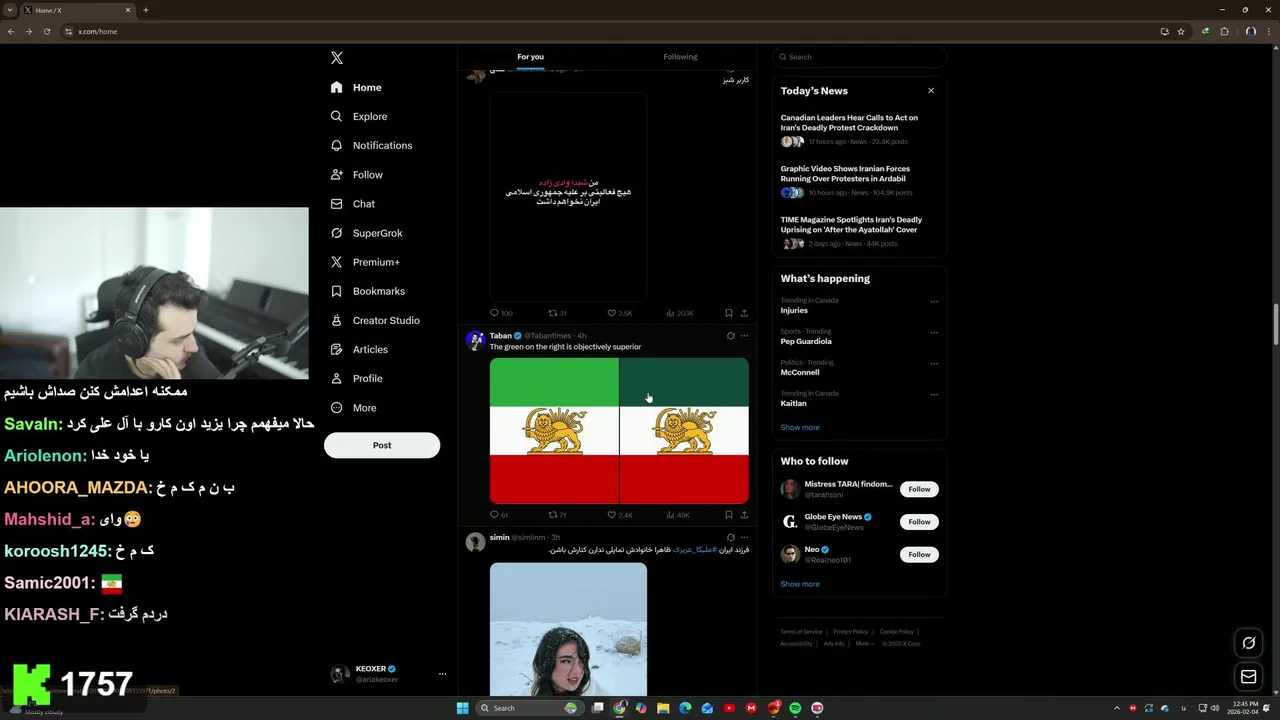Click the Post button
The image size is (1280, 720).
(382, 445)
